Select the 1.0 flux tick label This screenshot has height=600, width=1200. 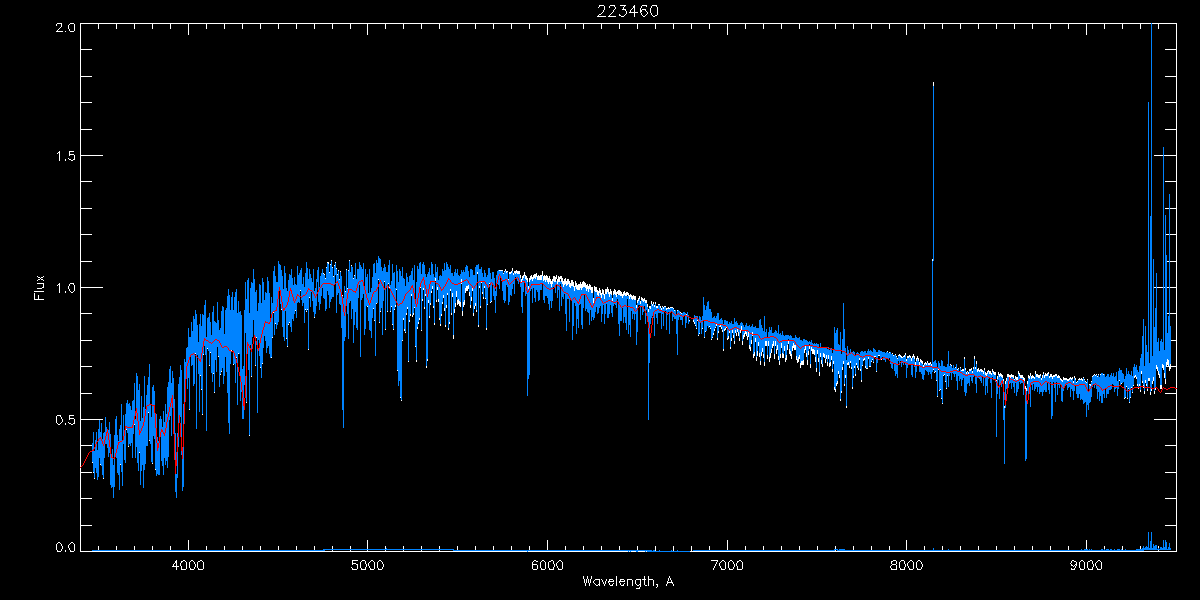pyautogui.click(x=63, y=288)
